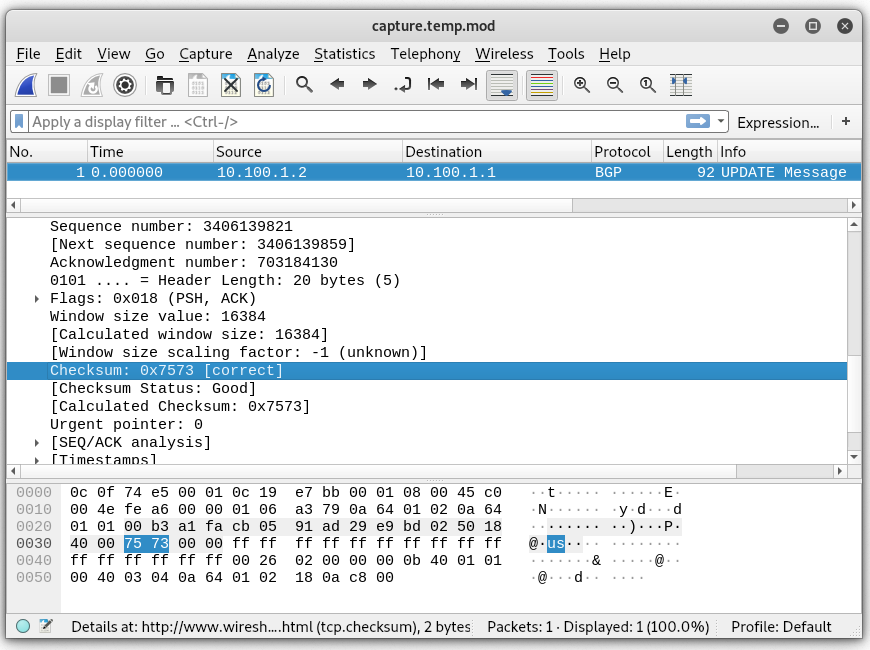Open the Statistics menu
Viewport: 870px width, 650px height.
344,54
